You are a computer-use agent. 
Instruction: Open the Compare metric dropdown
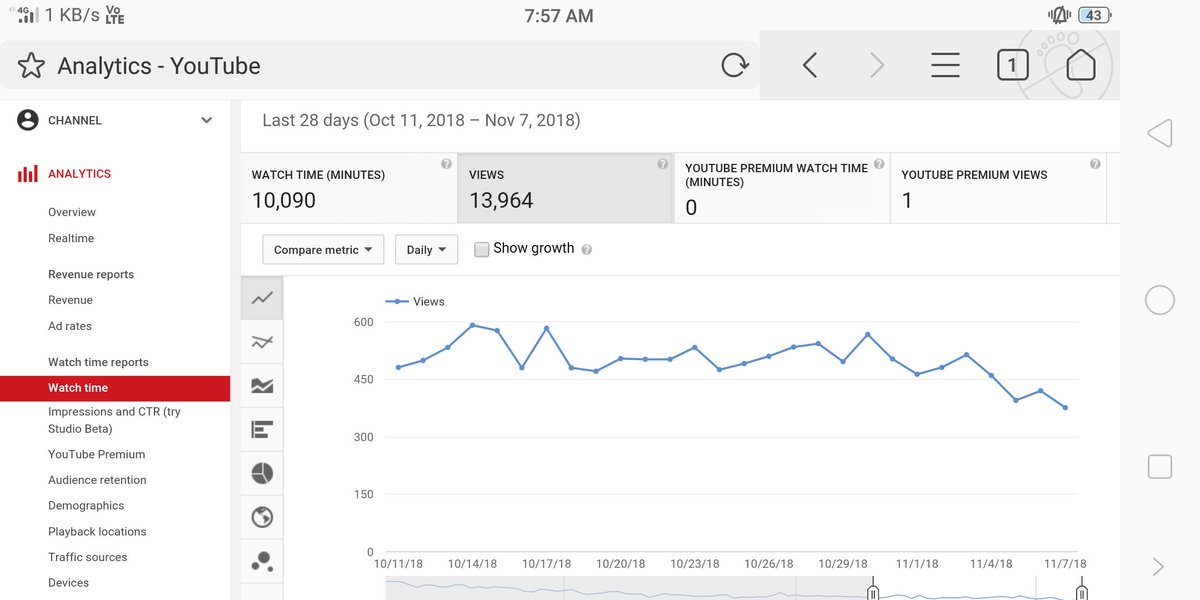pyautogui.click(x=323, y=250)
